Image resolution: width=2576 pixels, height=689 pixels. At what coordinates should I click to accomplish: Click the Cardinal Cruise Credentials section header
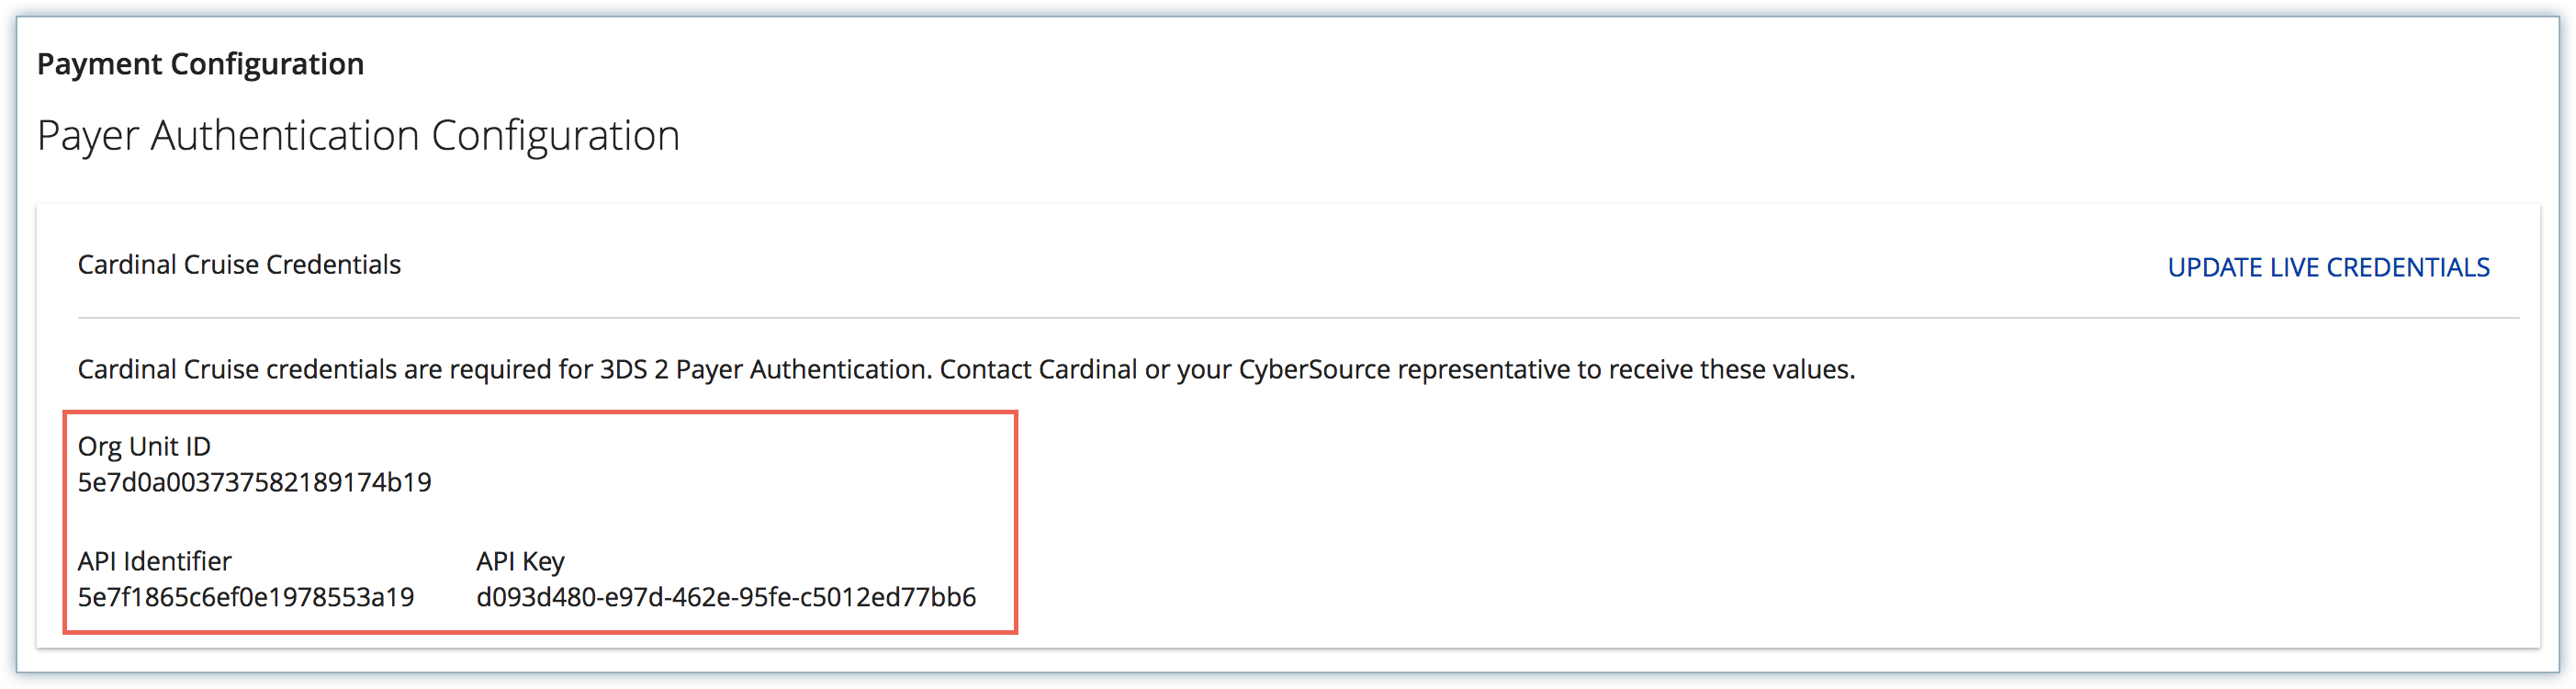coord(239,264)
